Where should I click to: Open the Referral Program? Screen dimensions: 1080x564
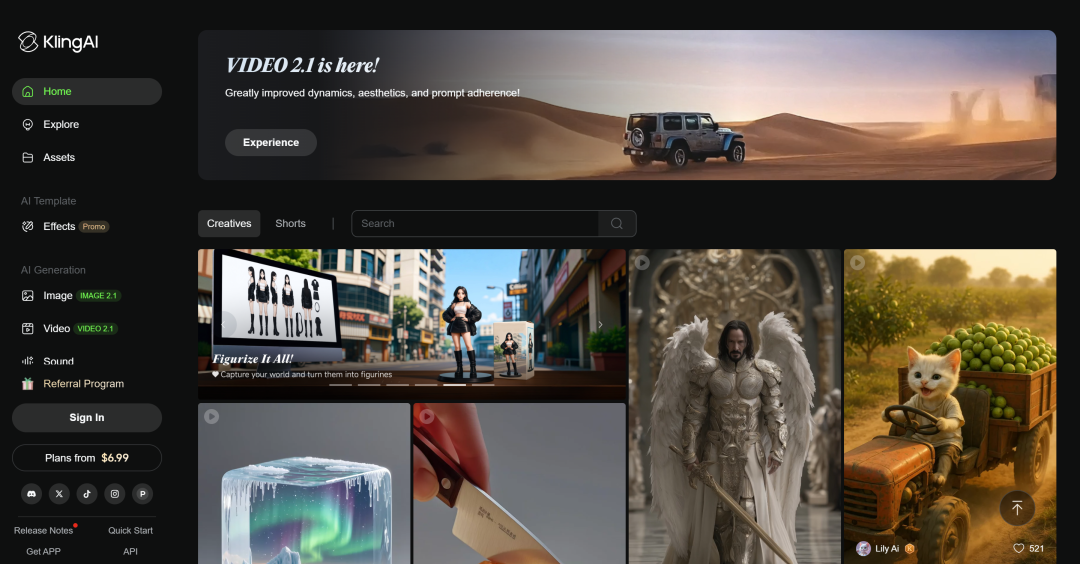pos(83,384)
